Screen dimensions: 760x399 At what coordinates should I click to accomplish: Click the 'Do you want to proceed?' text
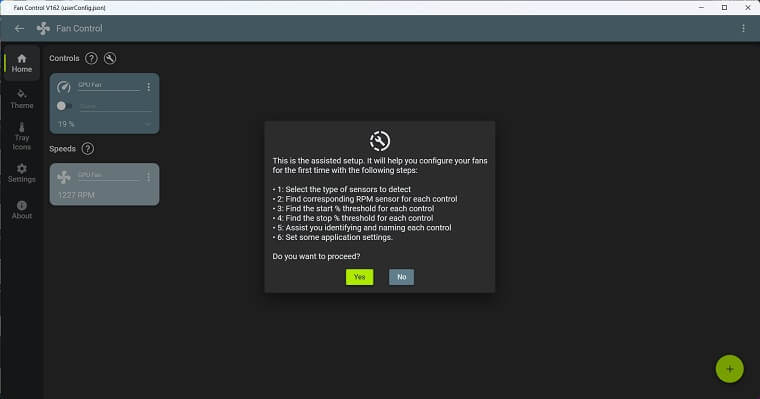click(316, 256)
